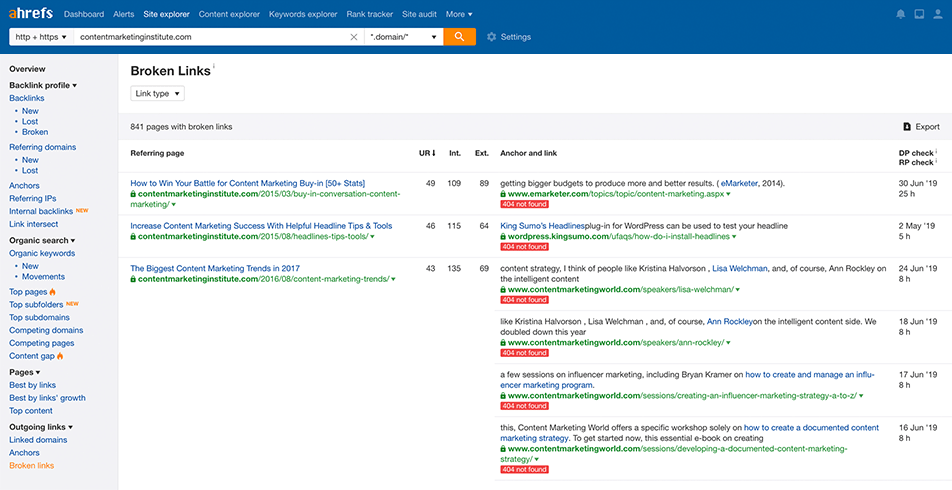This screenshot has height=490, width=952.
Task: Click the monitor icon in the header
Action: point(919,14)
